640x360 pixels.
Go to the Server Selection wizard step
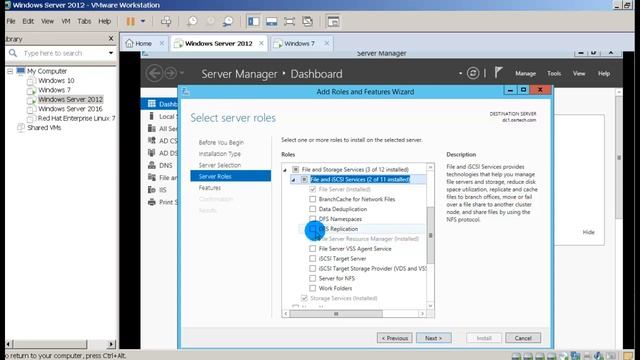point(220,165)
